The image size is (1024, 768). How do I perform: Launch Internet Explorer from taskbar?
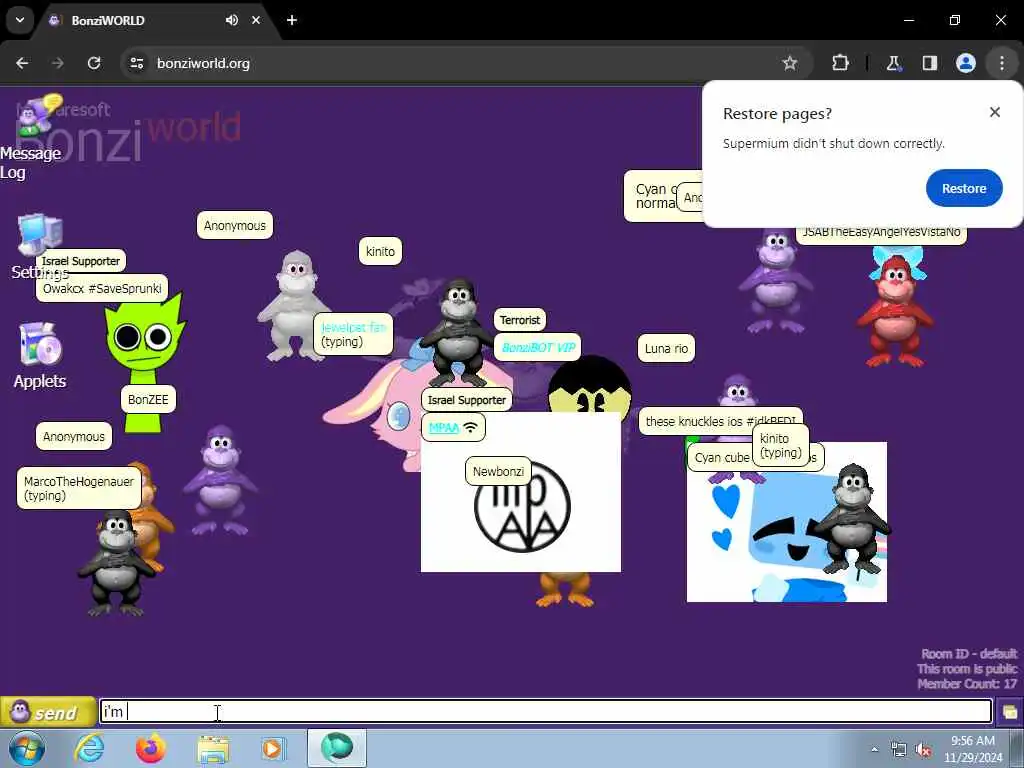point(89,748)
